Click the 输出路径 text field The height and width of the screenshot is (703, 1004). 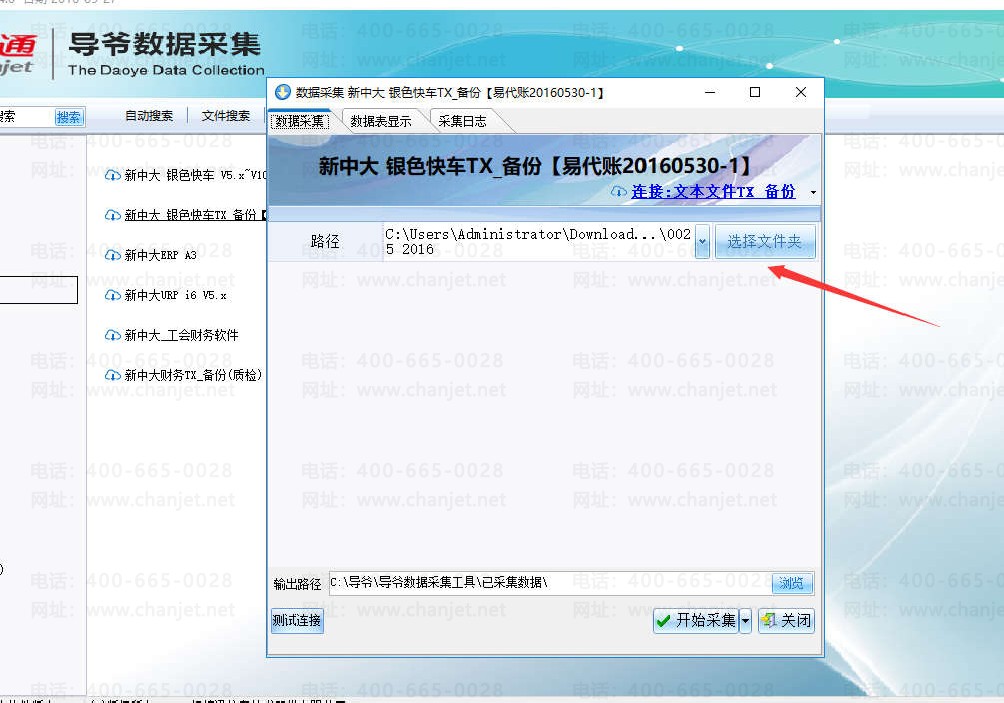550,583
